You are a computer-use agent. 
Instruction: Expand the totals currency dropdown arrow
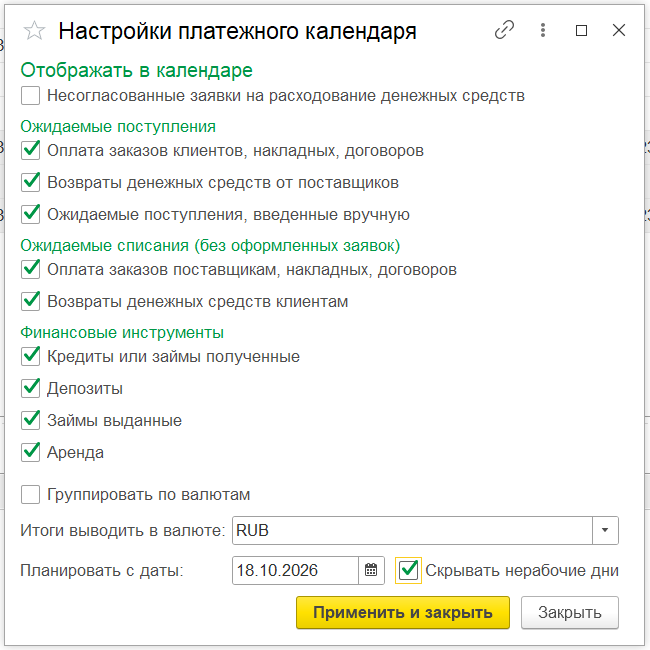tap(605, 530)
